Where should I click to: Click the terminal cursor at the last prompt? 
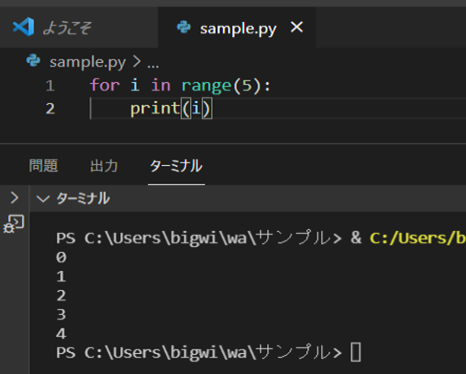click(356, 352)
